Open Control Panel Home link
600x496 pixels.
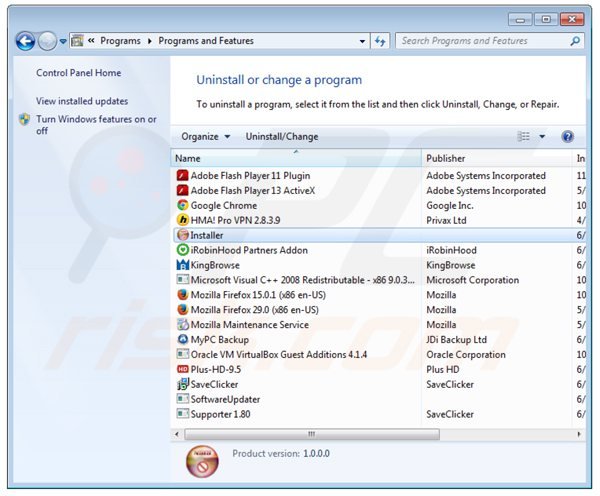79,73
